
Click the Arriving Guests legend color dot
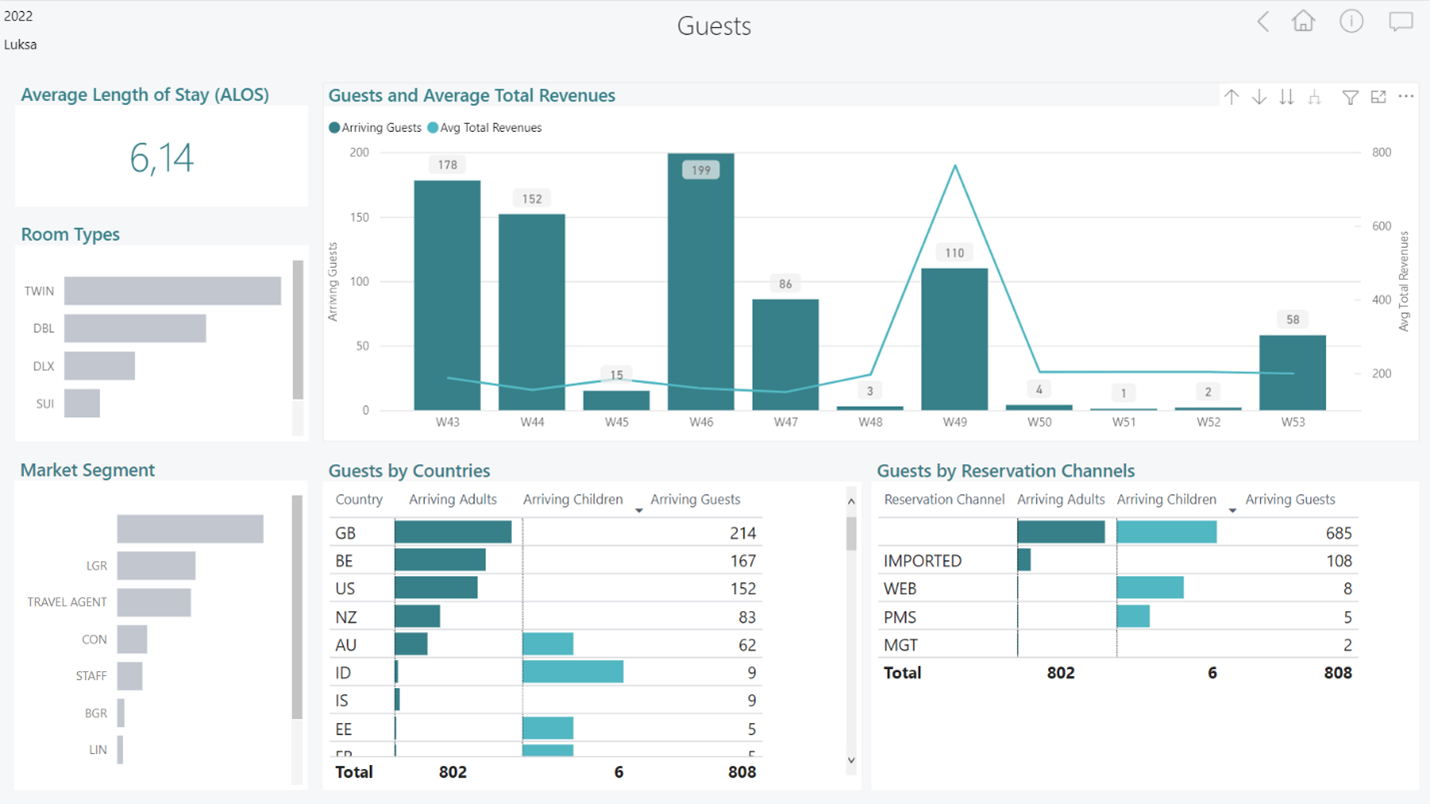pos(334,128)
